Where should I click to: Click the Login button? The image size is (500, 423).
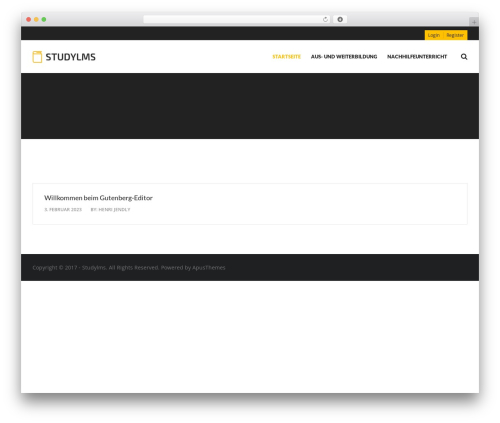click(434, 35)
